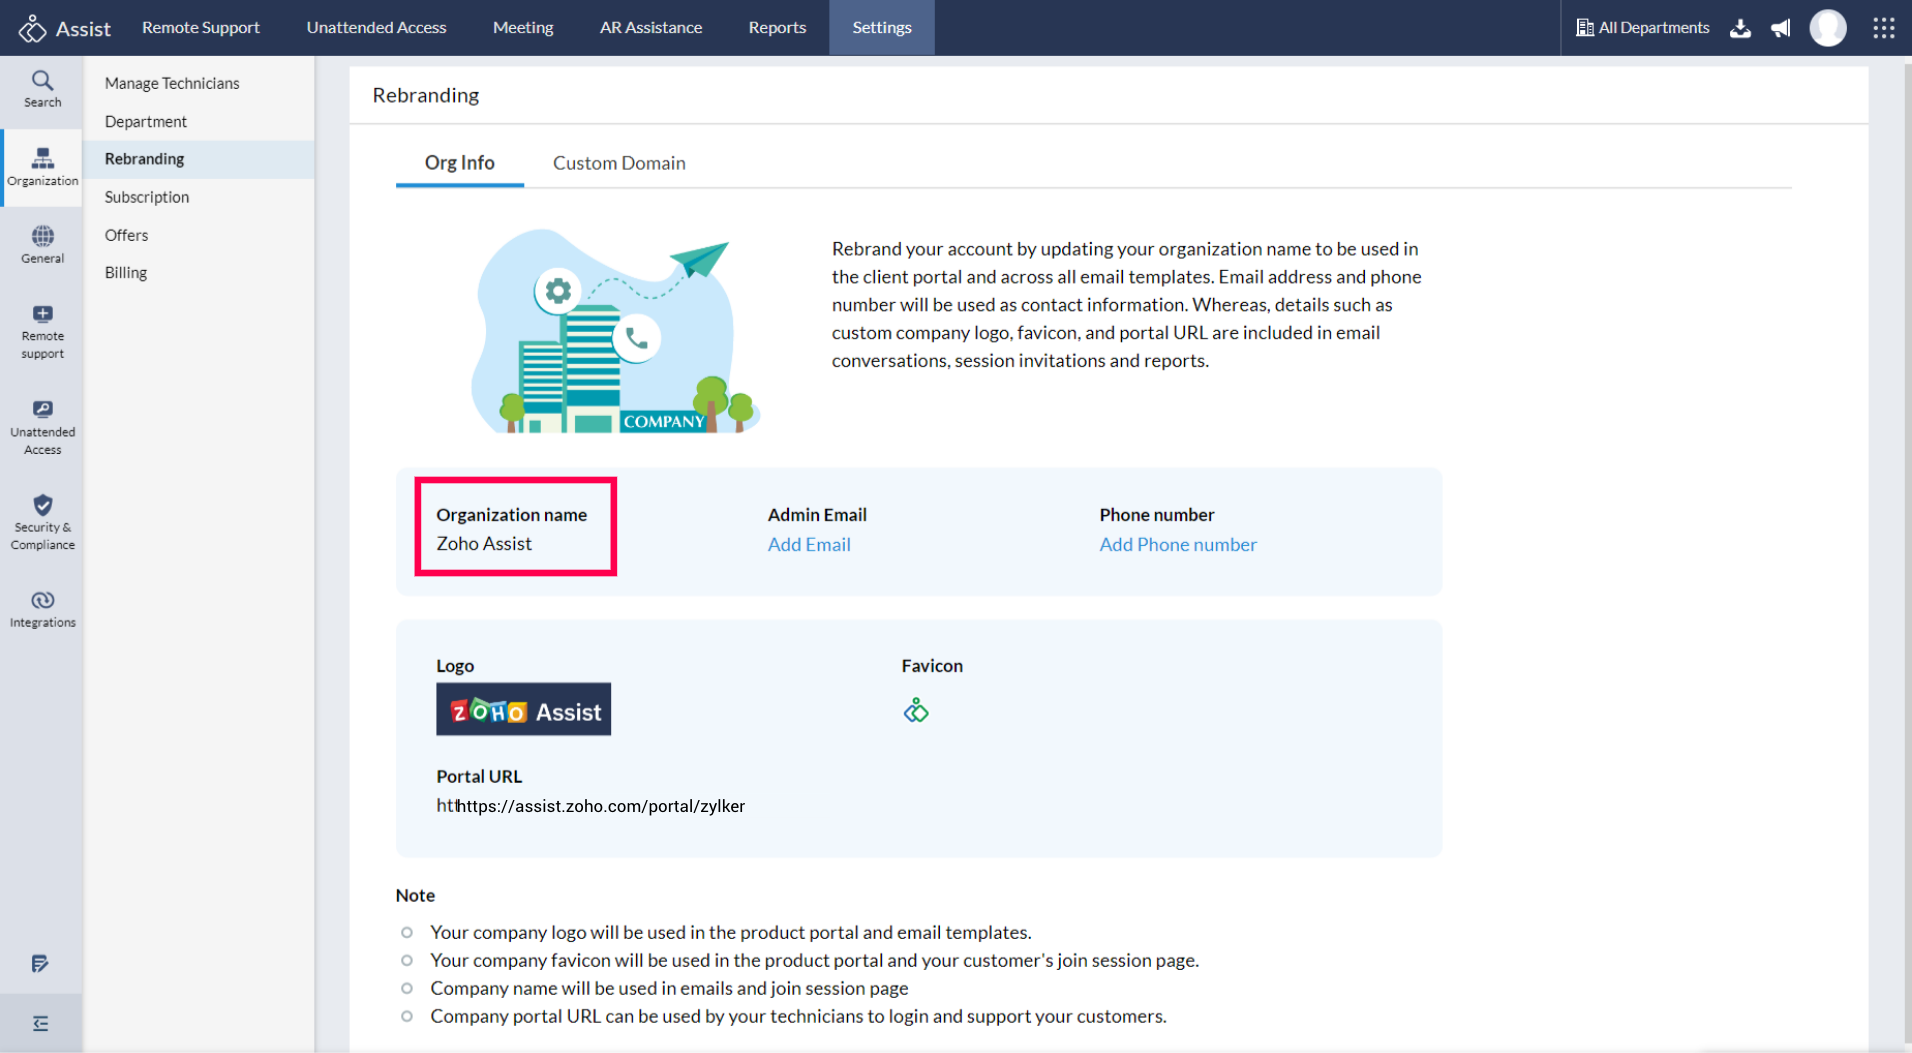The width and height of the screenshot is (1912, 1053).
Task: Click the download icon in top bar
Action: [1740, 28]
